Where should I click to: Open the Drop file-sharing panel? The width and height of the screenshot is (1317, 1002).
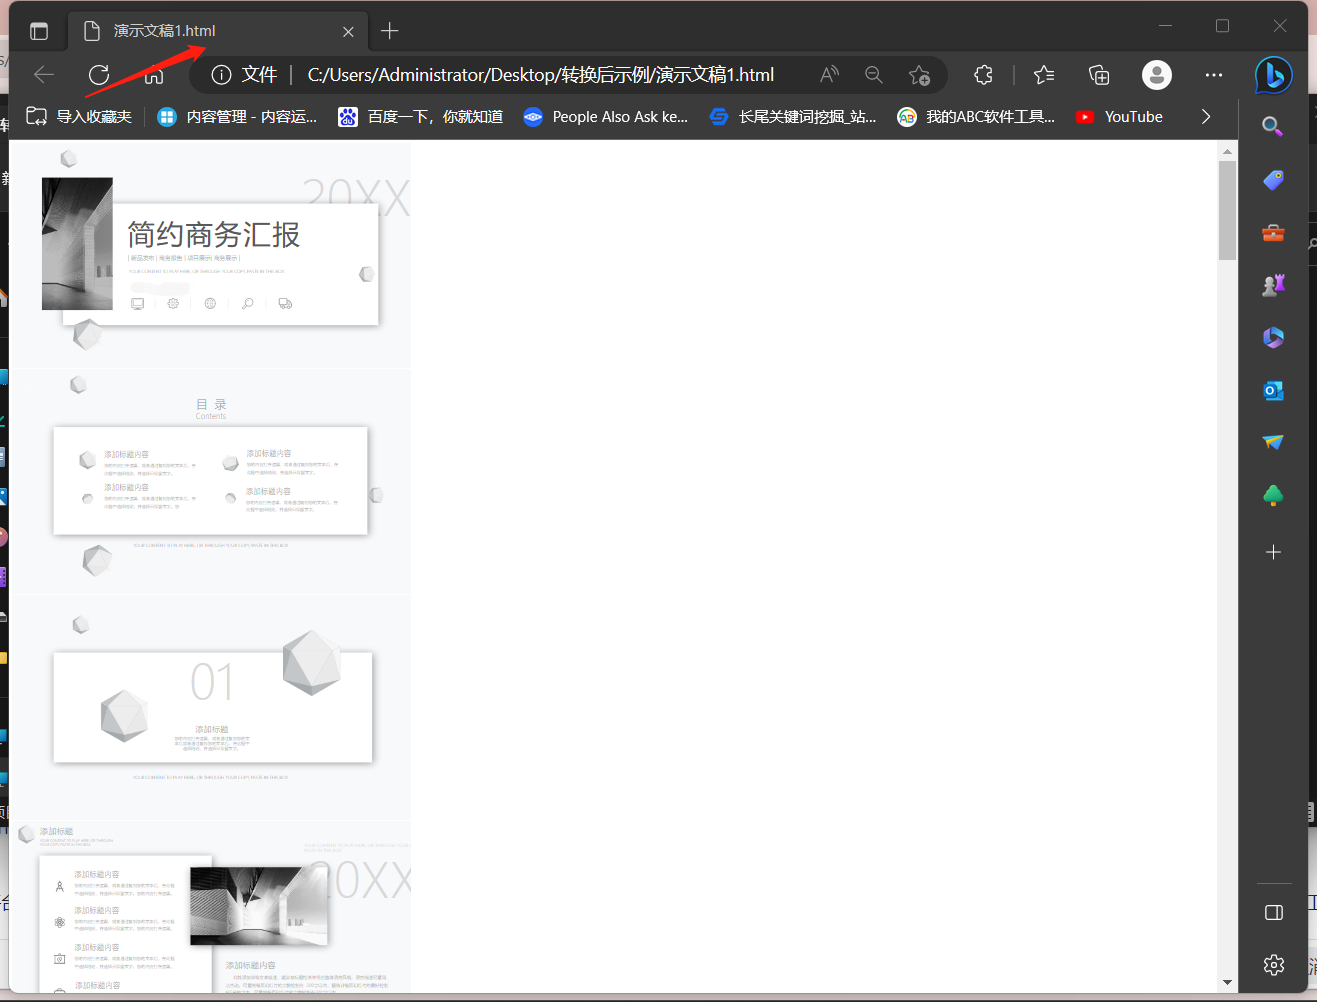pyautogui.click(x=1272, y=441)
